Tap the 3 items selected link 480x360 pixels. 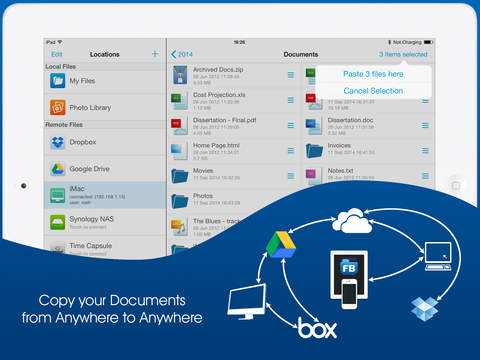pyautogui.click(x=403, y=54)
